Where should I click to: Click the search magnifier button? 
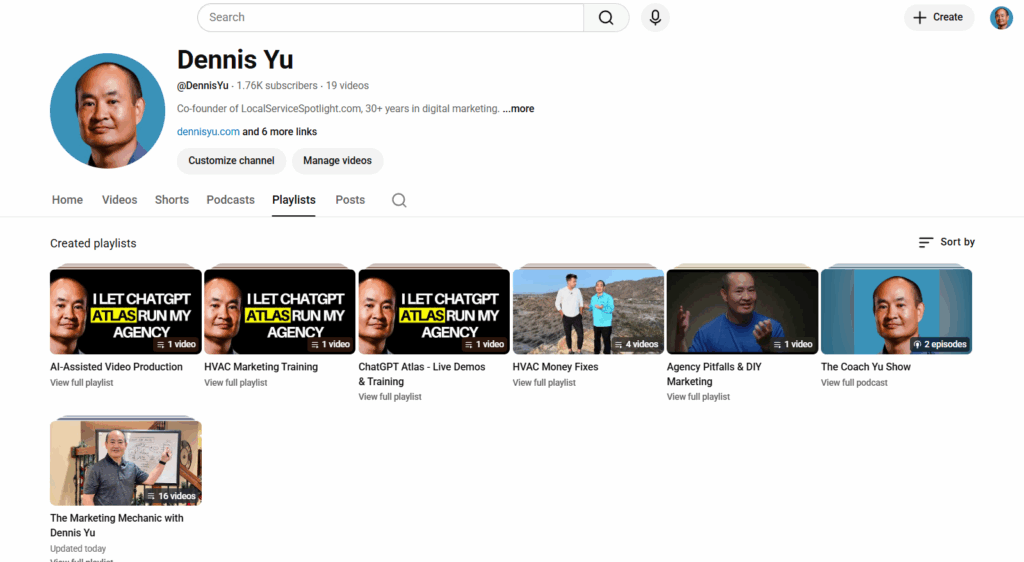coord(606,17)
